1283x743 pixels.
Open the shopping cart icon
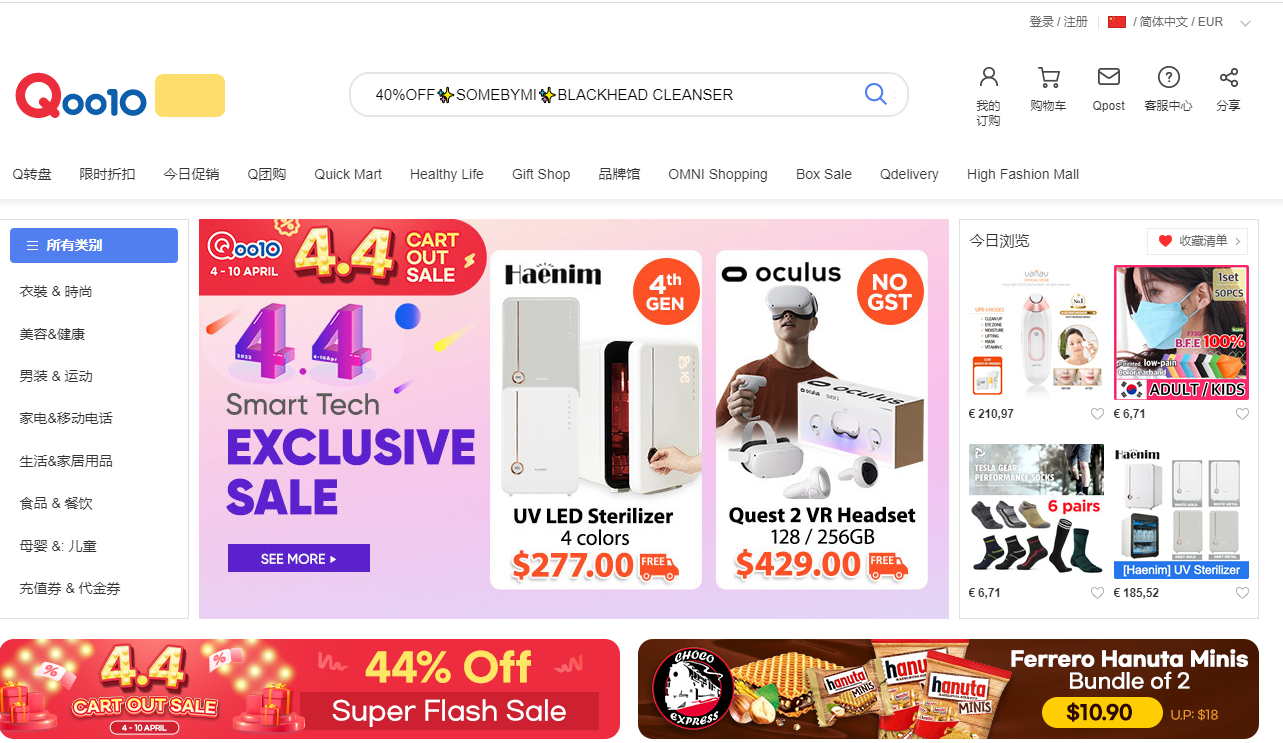pos(1048,77)
